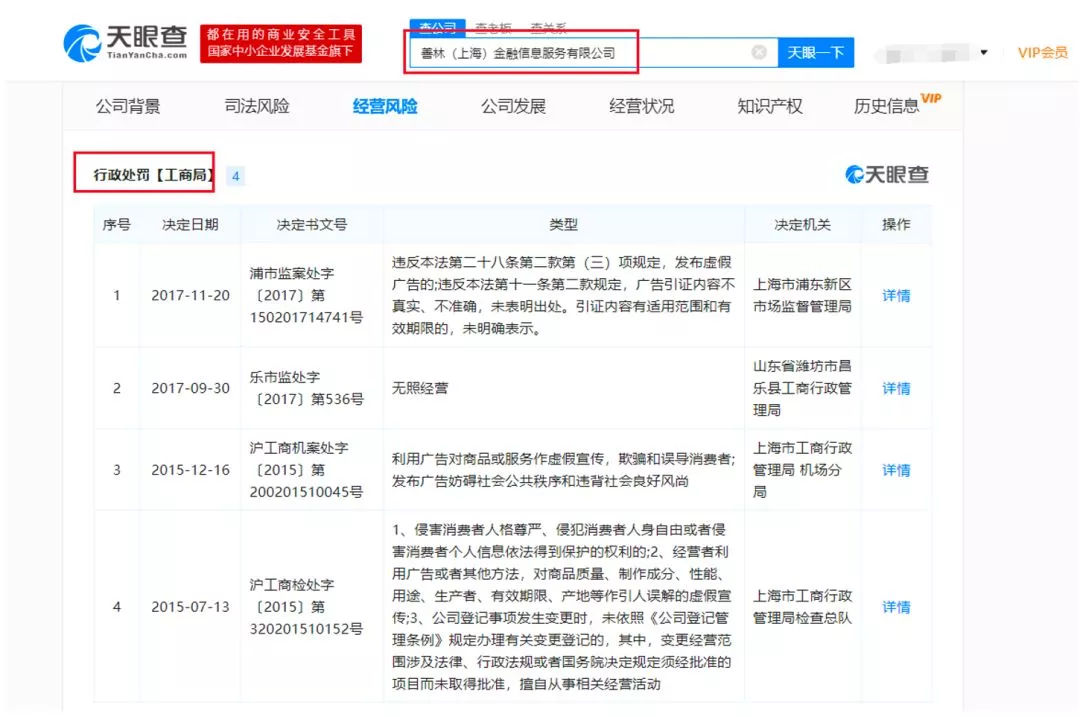Switch to the 司法风险 tab
The image size is (1080, 717).
(x=257, y=106)
